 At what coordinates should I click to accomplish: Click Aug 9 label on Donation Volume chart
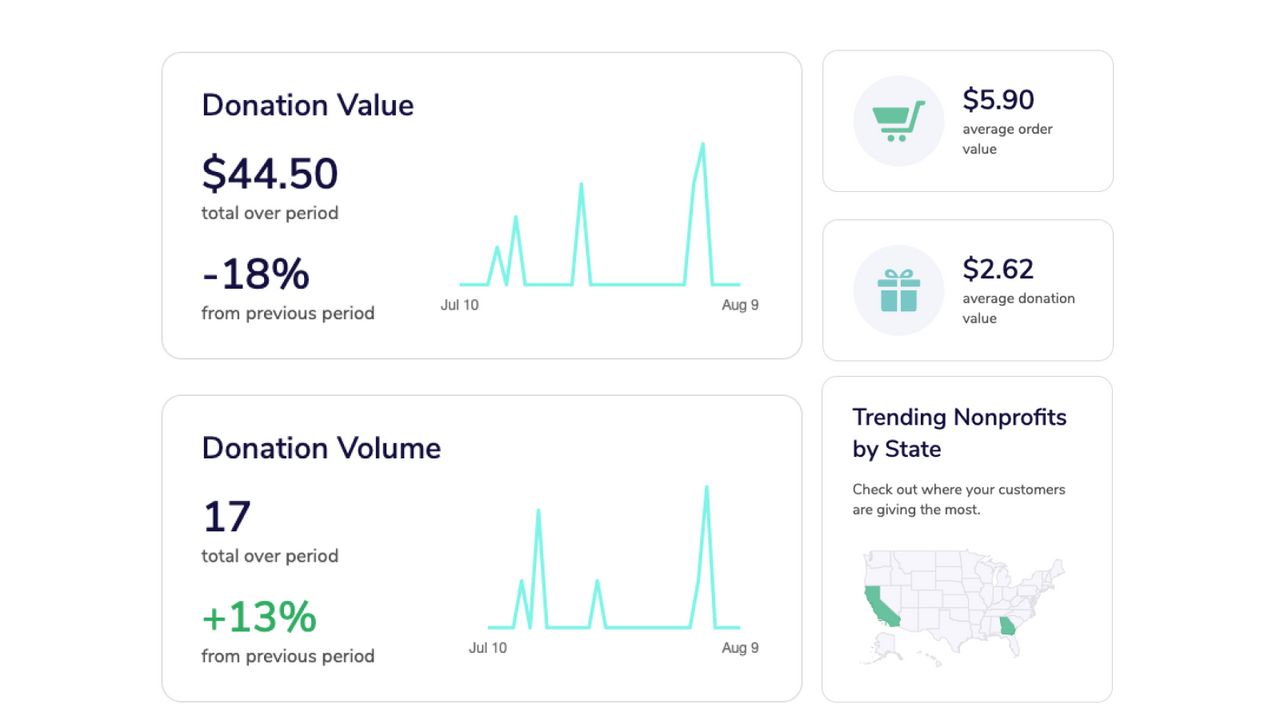click(x=740, y=648)
